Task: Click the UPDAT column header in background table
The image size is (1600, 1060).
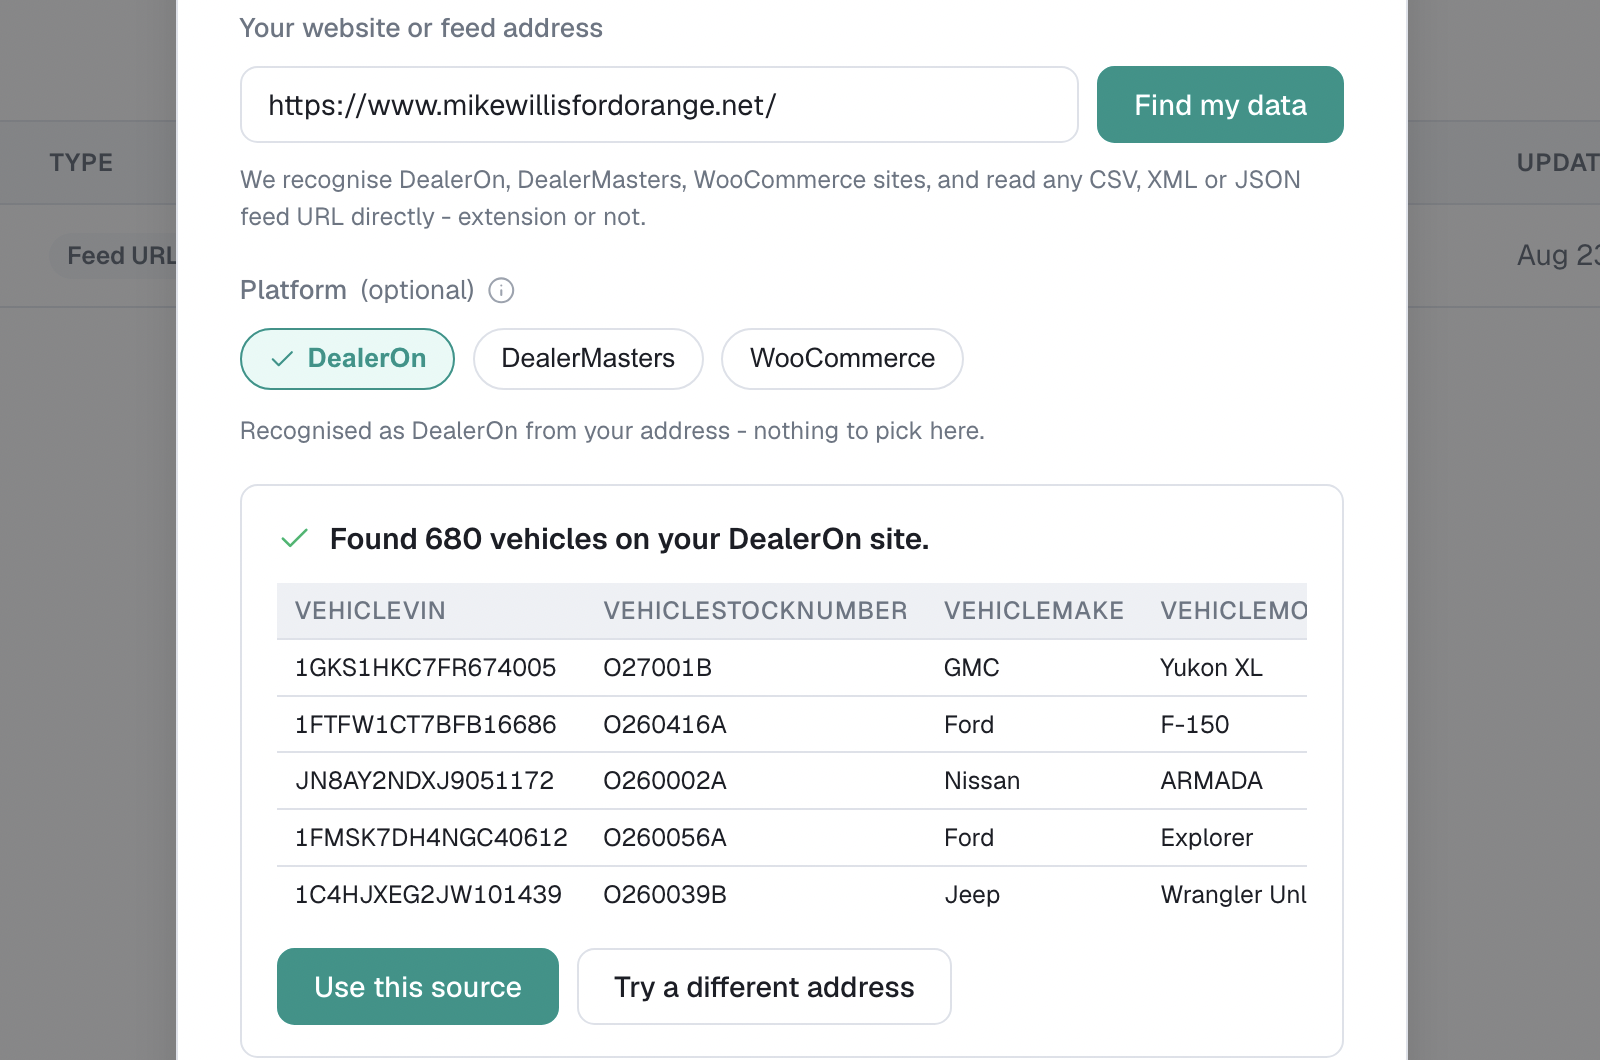Action: pos(1558,163)
